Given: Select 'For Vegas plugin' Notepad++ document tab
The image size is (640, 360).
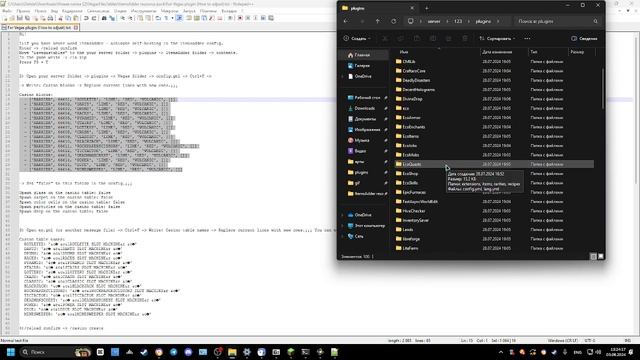Looking at the screenshot, I should tap(40, 27).
